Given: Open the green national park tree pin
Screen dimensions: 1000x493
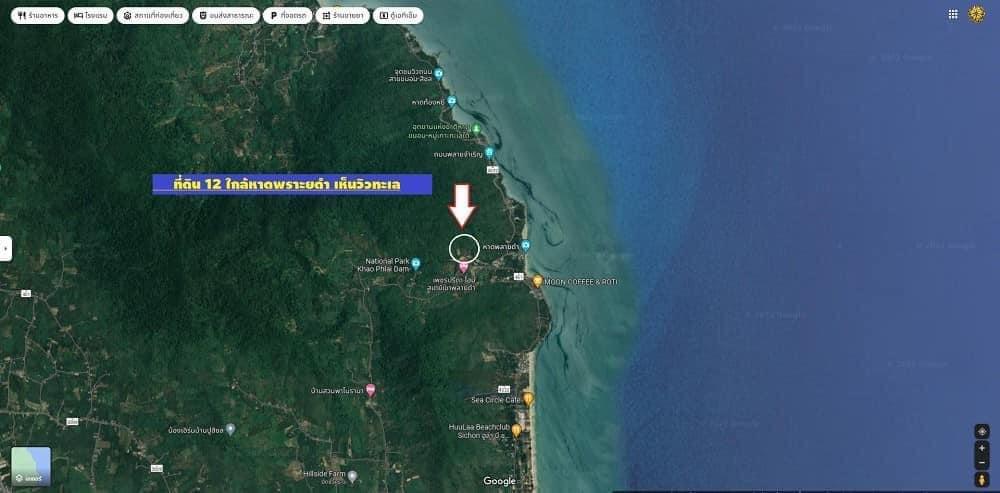Looking at the screenshot, I should pyautogui.click(x=476, y=129).
